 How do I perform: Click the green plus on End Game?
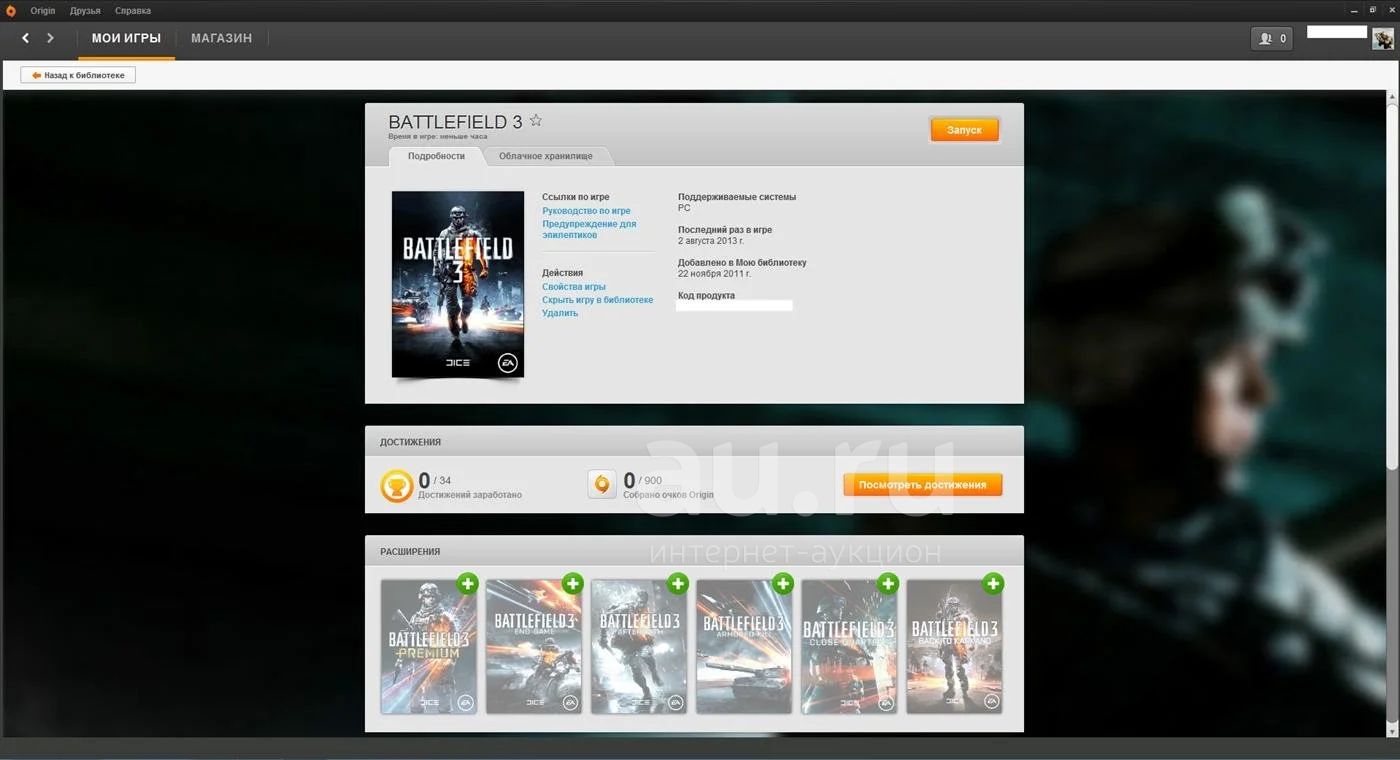click(572, 583)
